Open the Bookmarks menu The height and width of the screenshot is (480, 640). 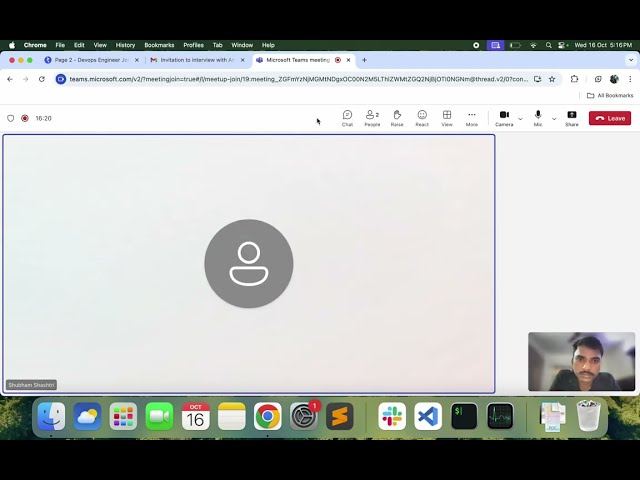[x=159, y=45]
